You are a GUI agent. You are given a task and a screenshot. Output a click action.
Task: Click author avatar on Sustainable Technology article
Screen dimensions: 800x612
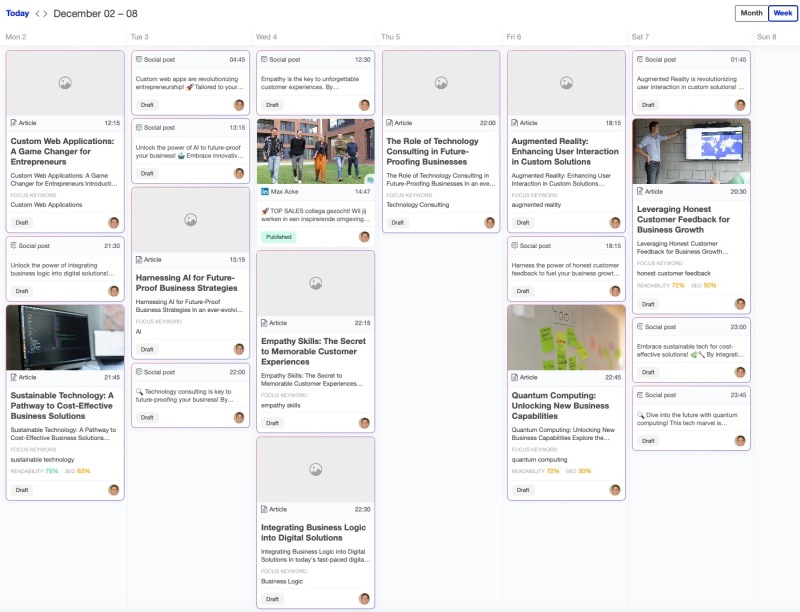click(114, 490)
